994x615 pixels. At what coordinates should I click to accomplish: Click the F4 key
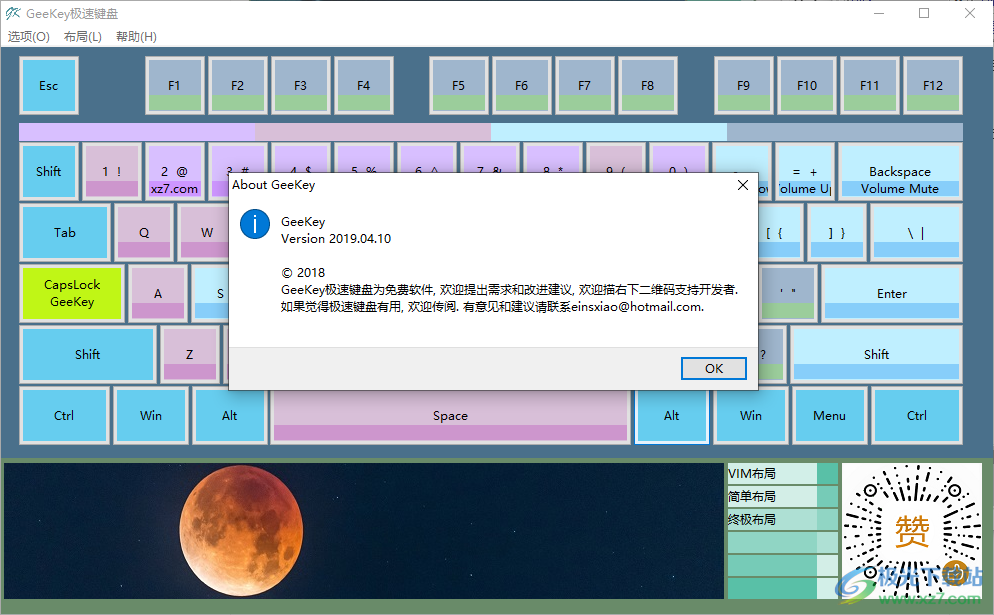pyautogui.click(x=363, y=86)
